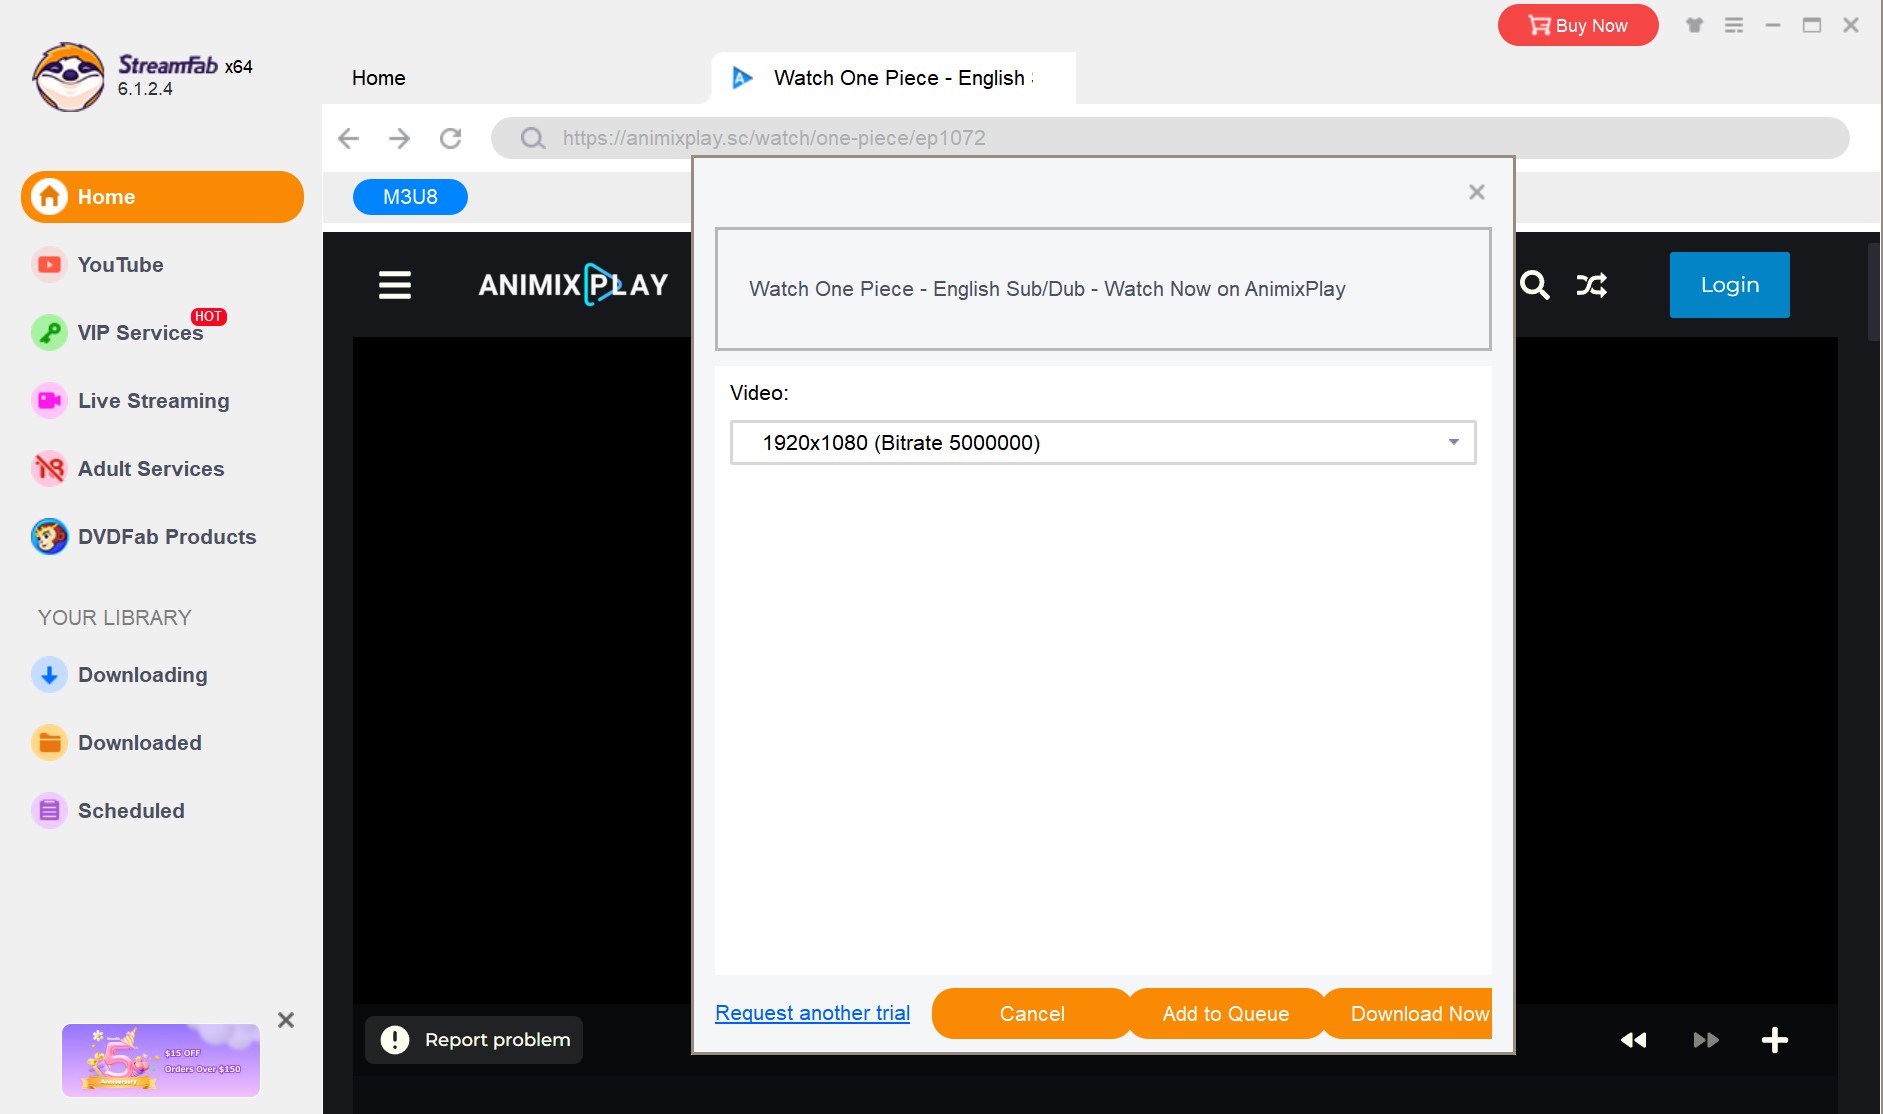
Task: Click the Scheduled list icon
Action: (x=49, y=811)
